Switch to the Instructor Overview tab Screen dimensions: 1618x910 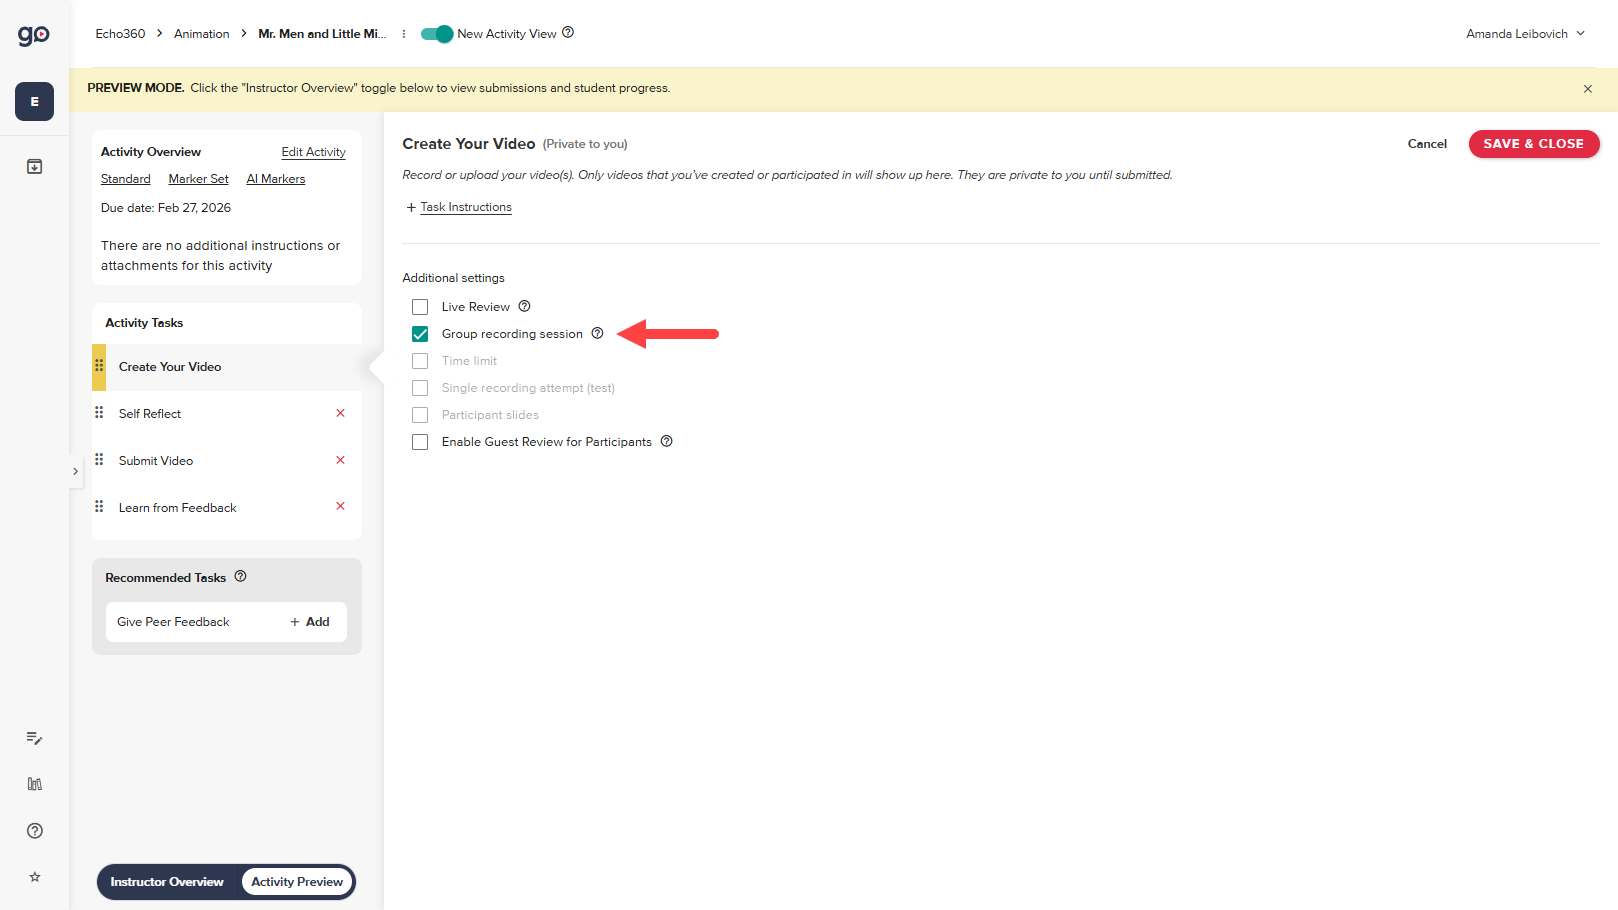166,882
